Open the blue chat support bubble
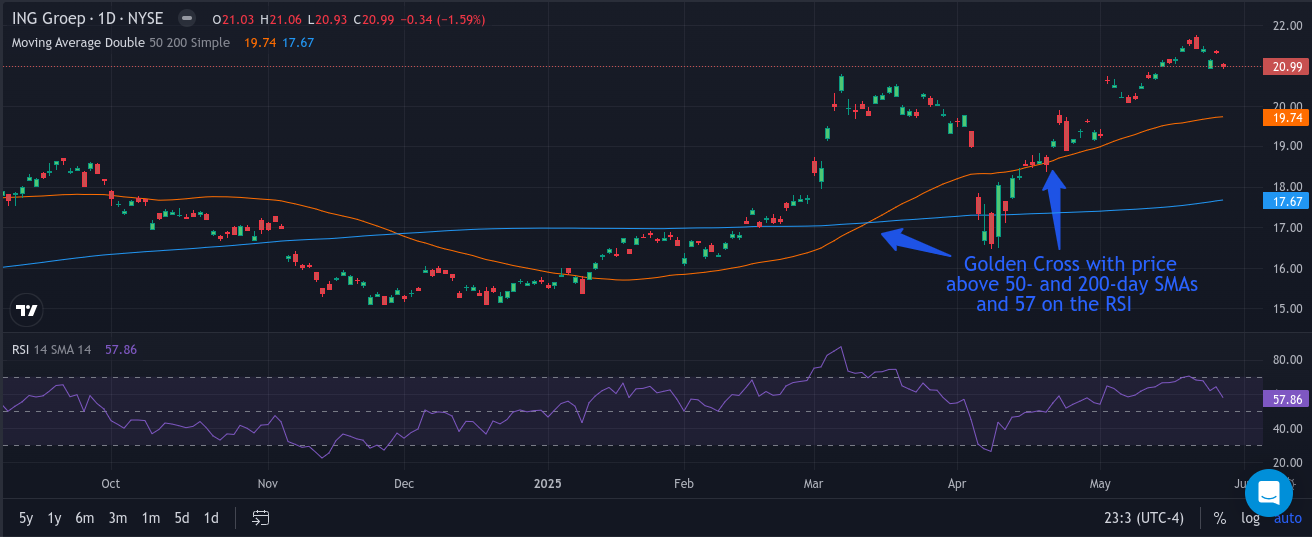The width and height of the screenshot is (1312, 537). (1269, 492)
